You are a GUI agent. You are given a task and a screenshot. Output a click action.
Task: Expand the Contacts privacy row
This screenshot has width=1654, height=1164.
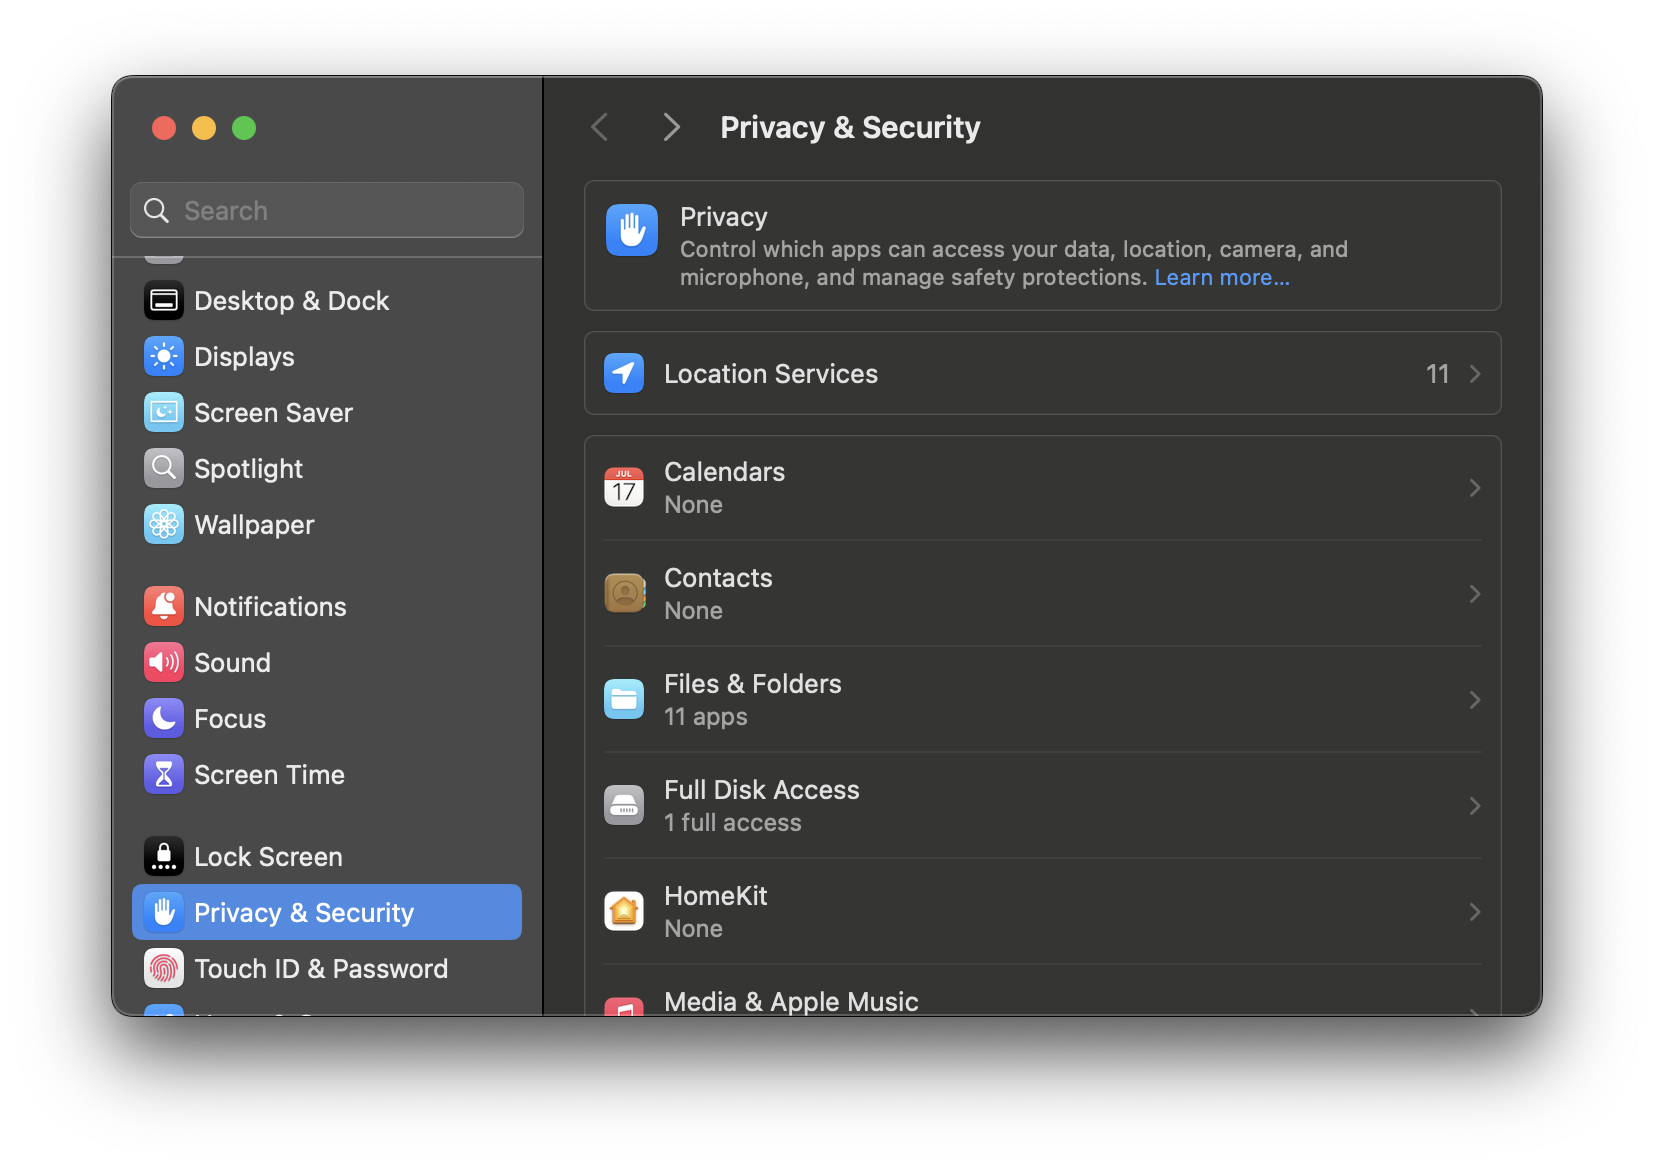coord(1475,593)
